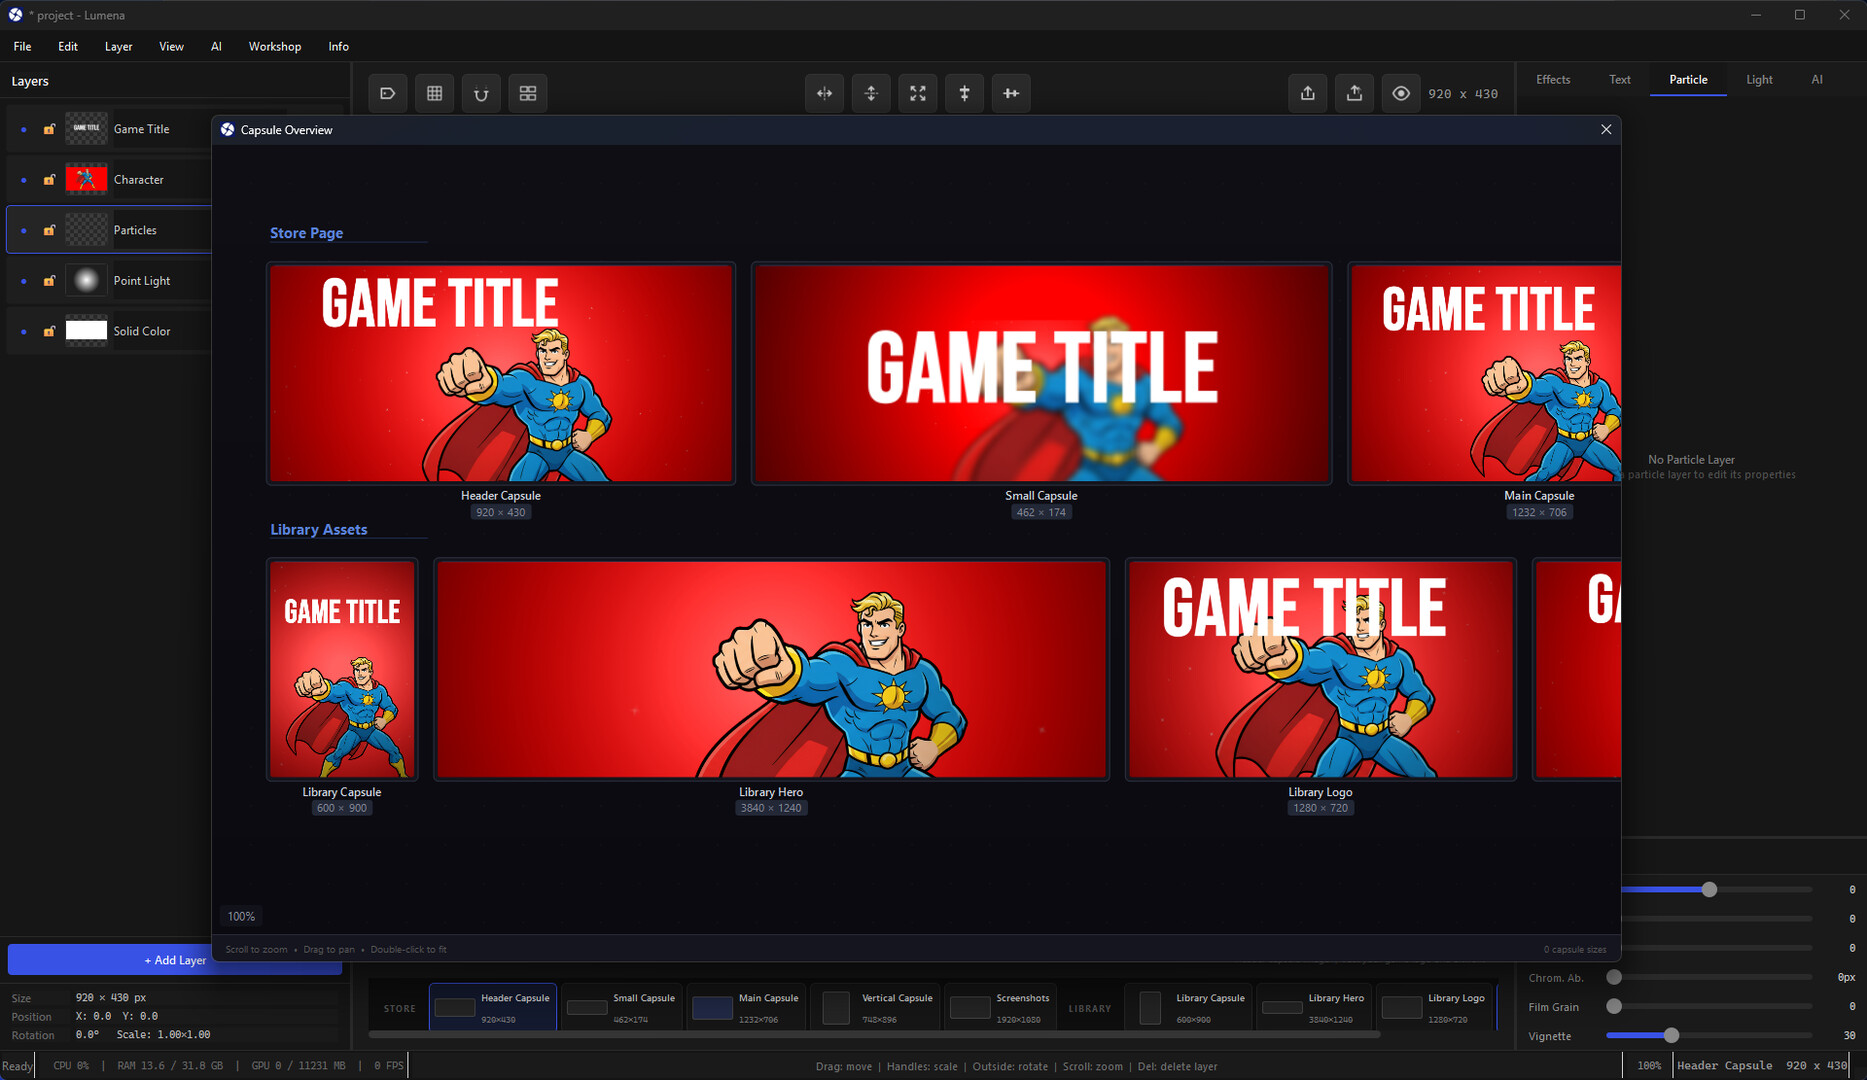Open the Workshop menu
Screen dimensions: 1867x1080
pos(274,46)
